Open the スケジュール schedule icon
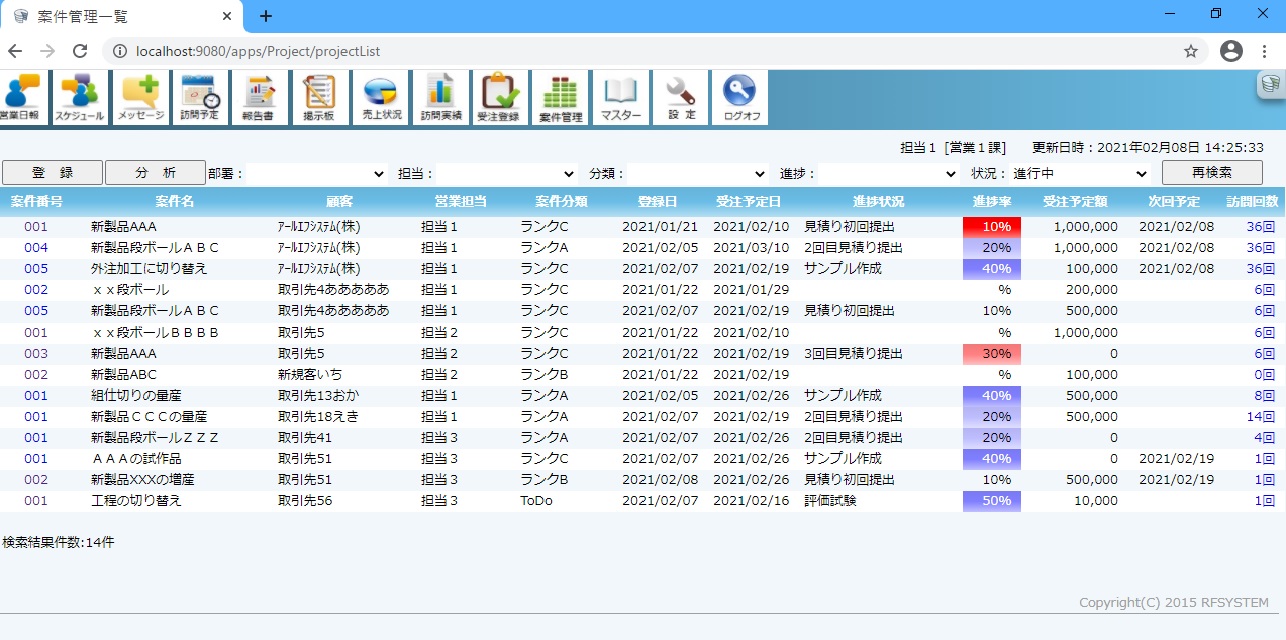1286x640 pixels. point(79,98)
